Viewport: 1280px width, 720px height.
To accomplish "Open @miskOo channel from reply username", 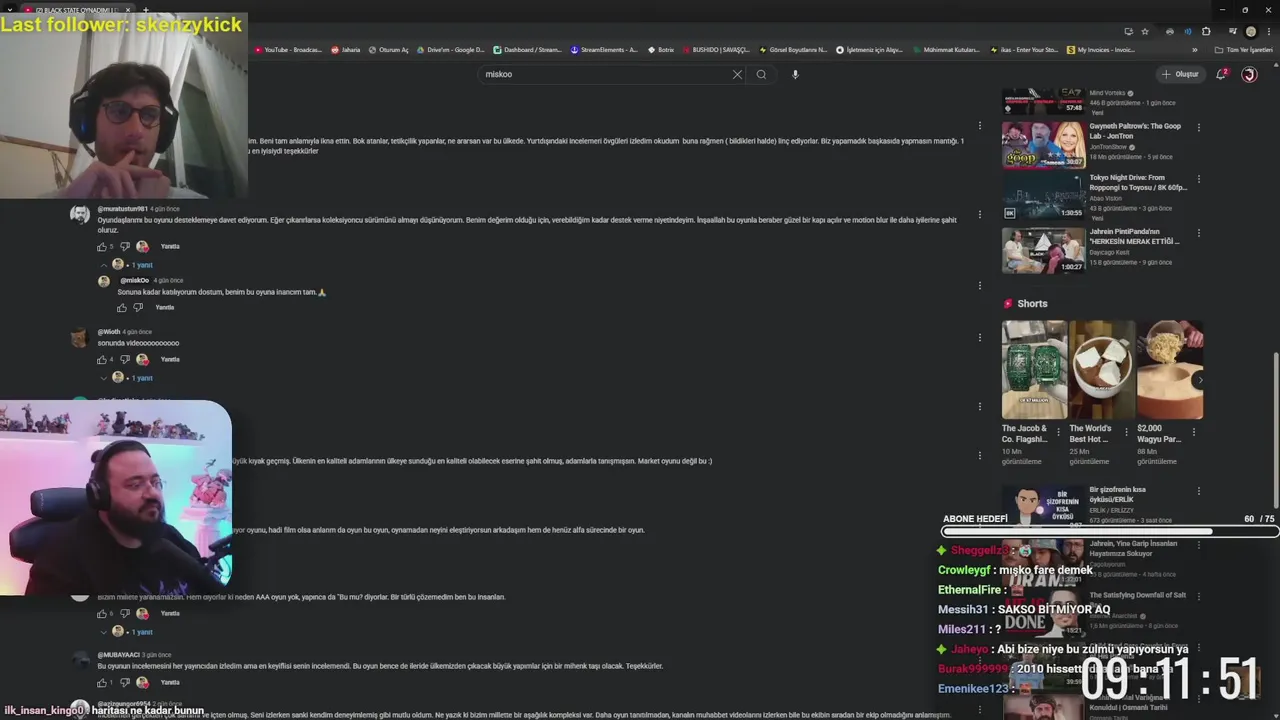I will [134, 280].
